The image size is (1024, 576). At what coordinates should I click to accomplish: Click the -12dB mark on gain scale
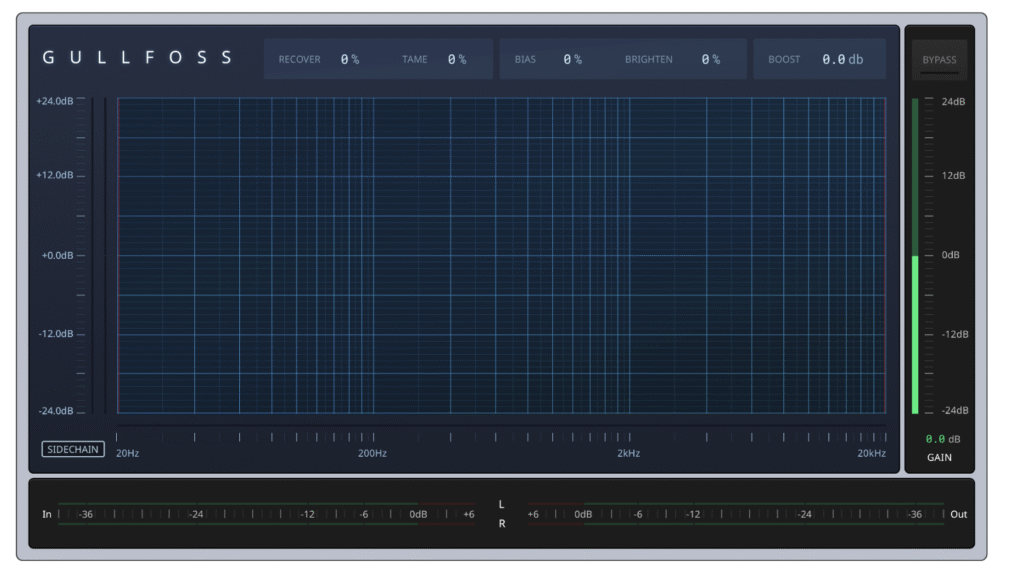[x=953, y=334]
